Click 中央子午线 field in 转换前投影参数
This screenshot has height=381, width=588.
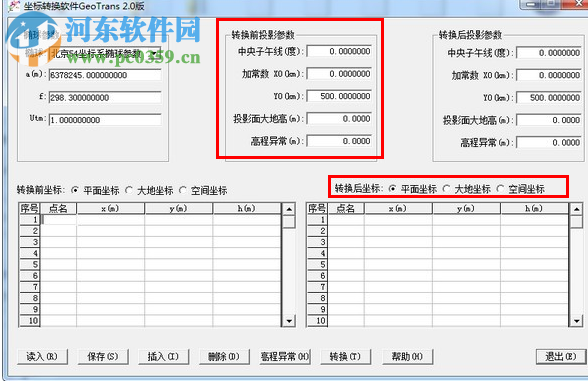coord(339,51)
